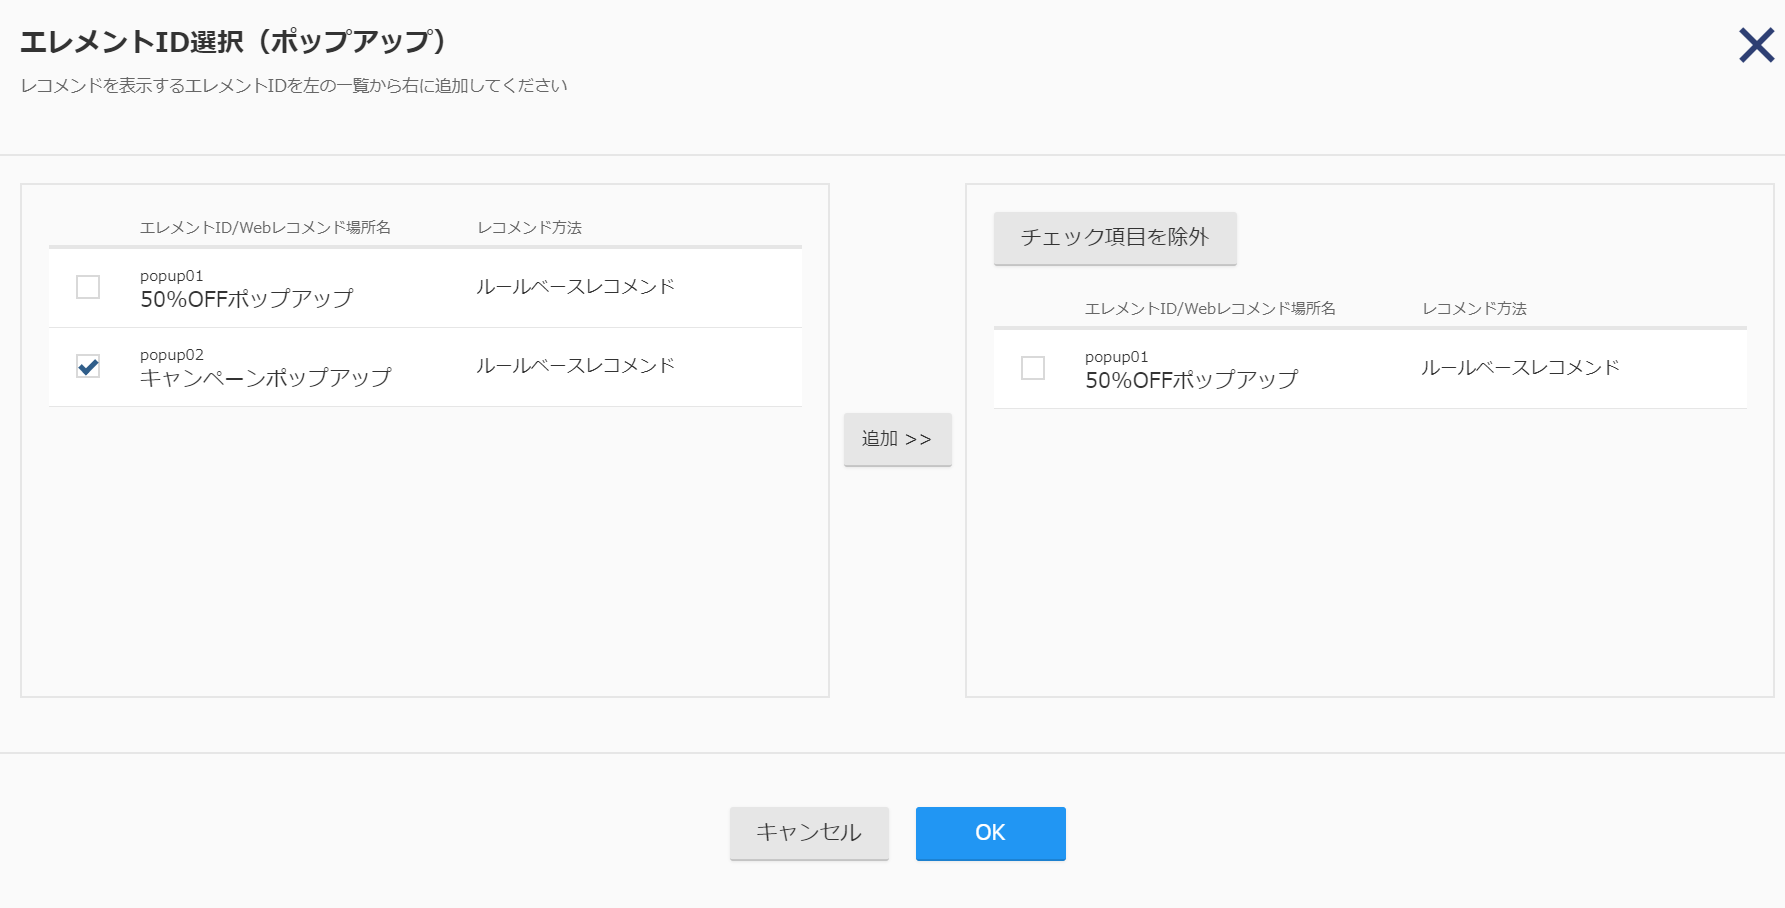Click the 追加 >> button
Image resolution: width=1785 pixels, height=908 pixels.
coord(897,439)
